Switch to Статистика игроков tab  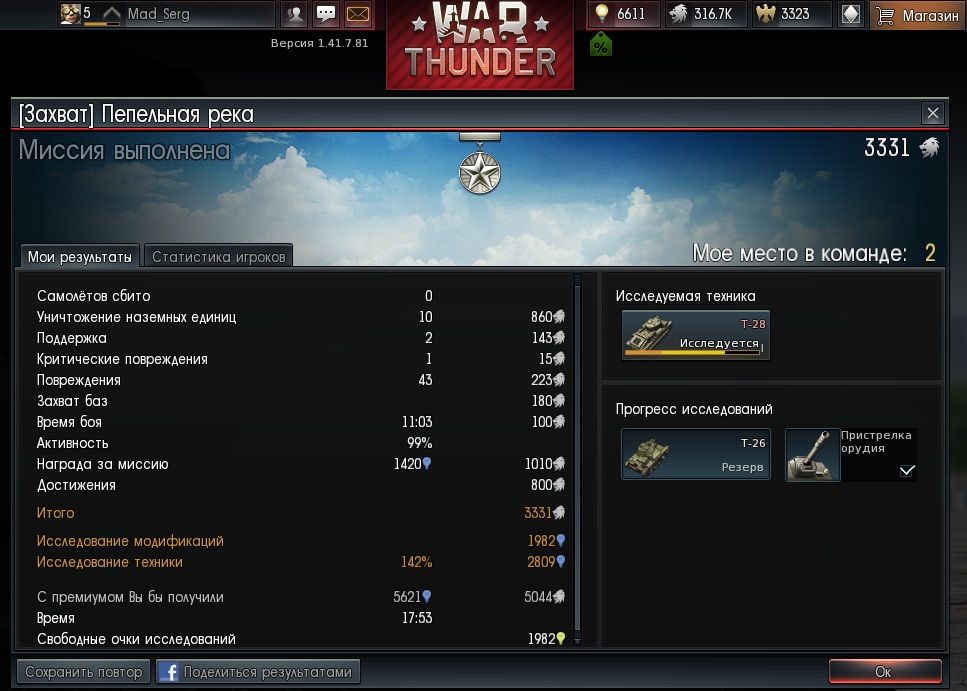point(218,256)
